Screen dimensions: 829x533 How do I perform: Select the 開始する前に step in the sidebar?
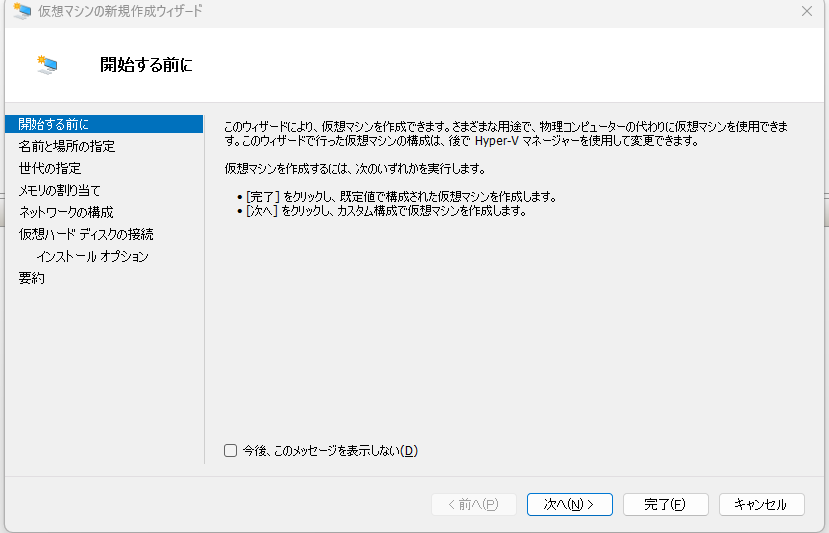54,124
